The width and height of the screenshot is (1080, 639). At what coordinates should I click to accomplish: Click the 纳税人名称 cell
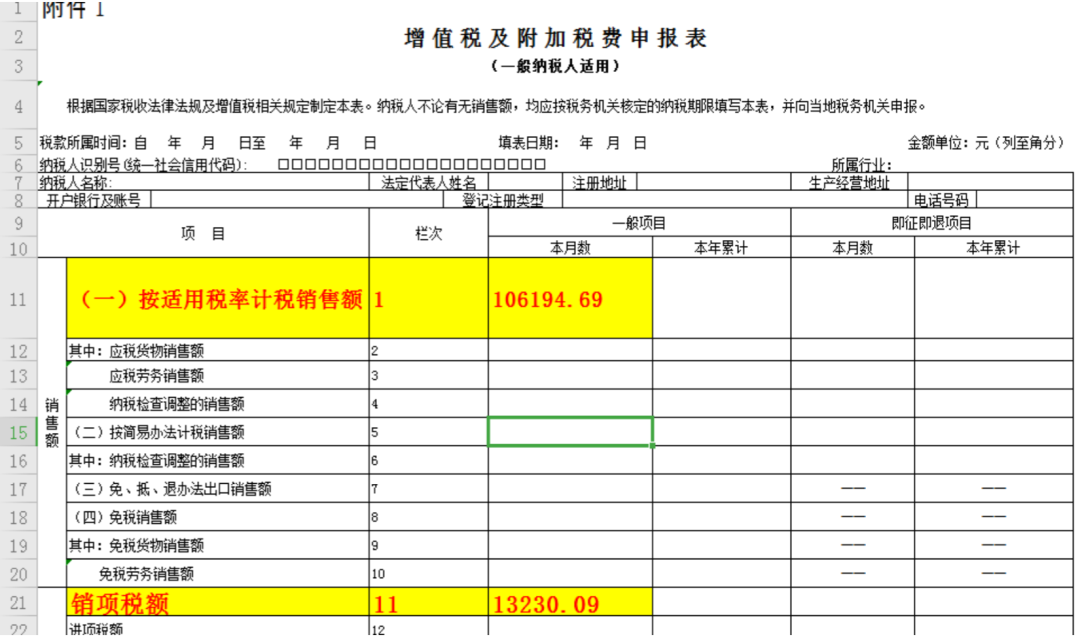pyautogui.click(x=204, y=182)
